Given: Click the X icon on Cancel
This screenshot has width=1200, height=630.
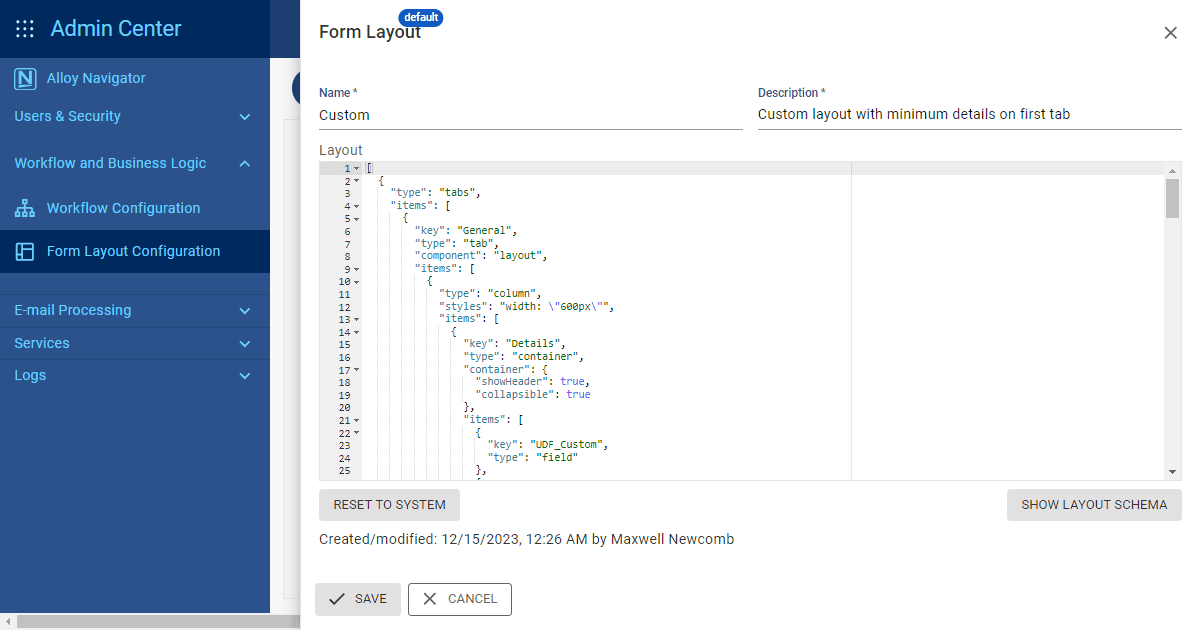Looking at the screenshot, I should [x=430, y=599].
